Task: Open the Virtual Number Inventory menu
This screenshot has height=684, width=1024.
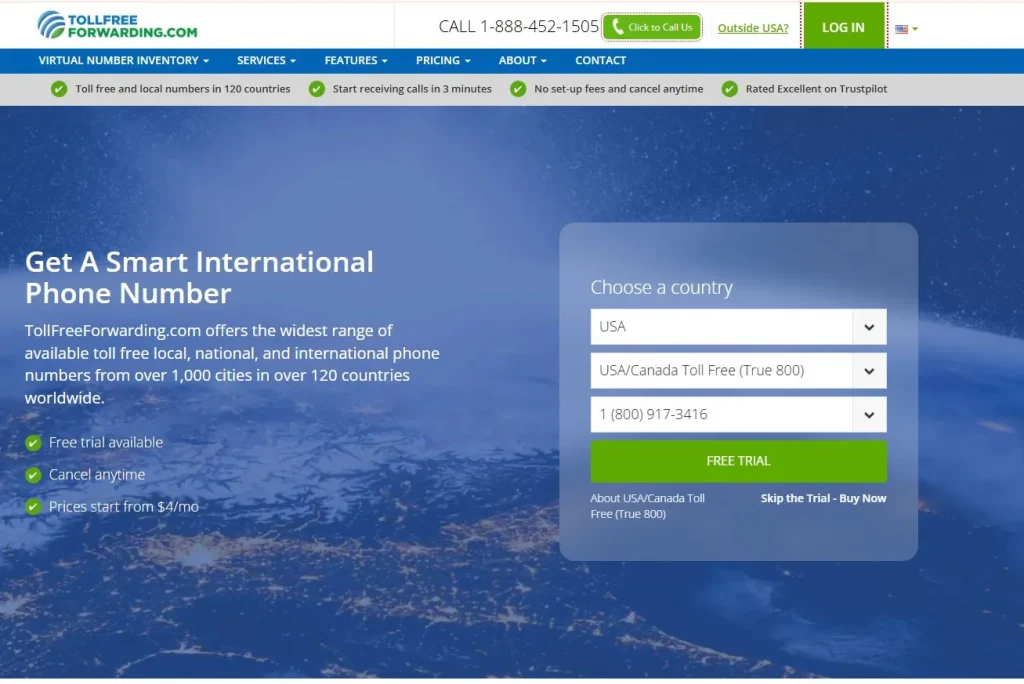Action: [x=123, y=60]
